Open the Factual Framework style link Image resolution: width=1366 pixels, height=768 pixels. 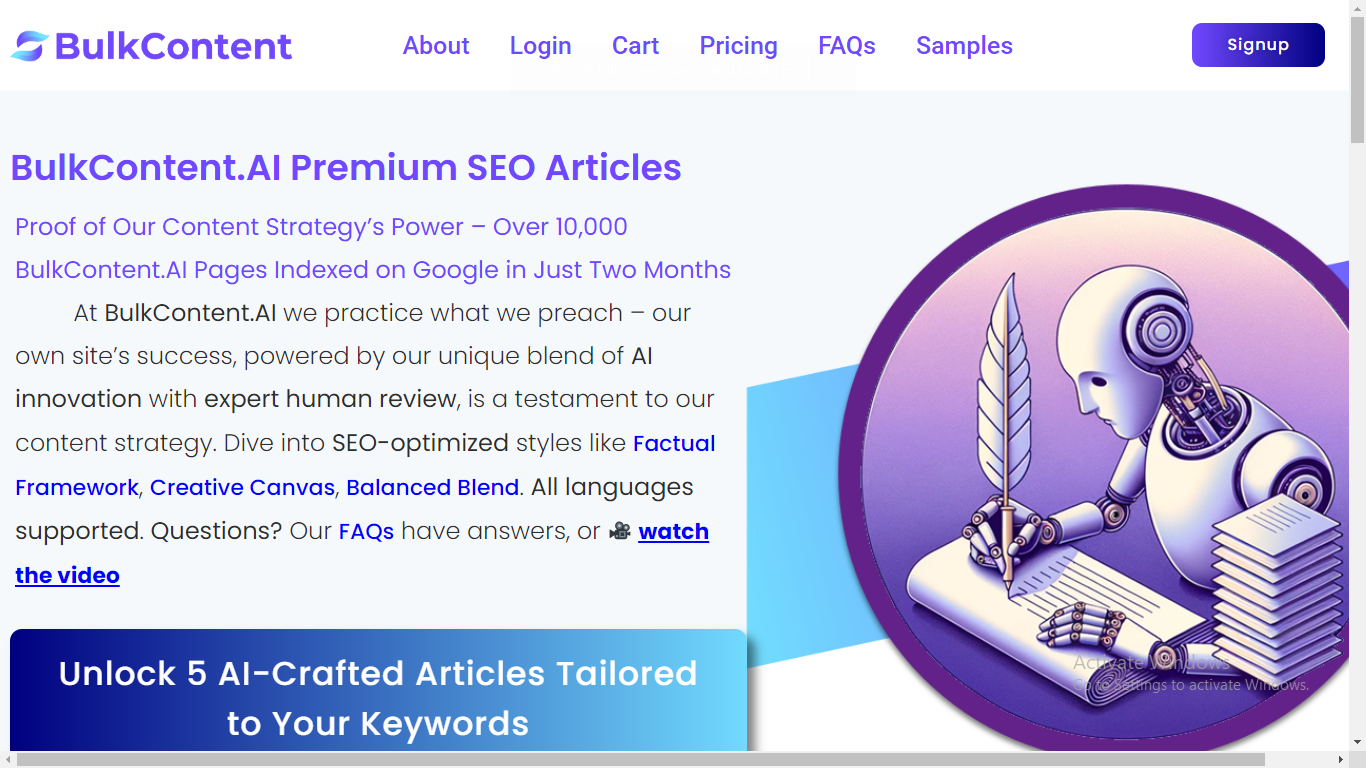click(674, 443)
